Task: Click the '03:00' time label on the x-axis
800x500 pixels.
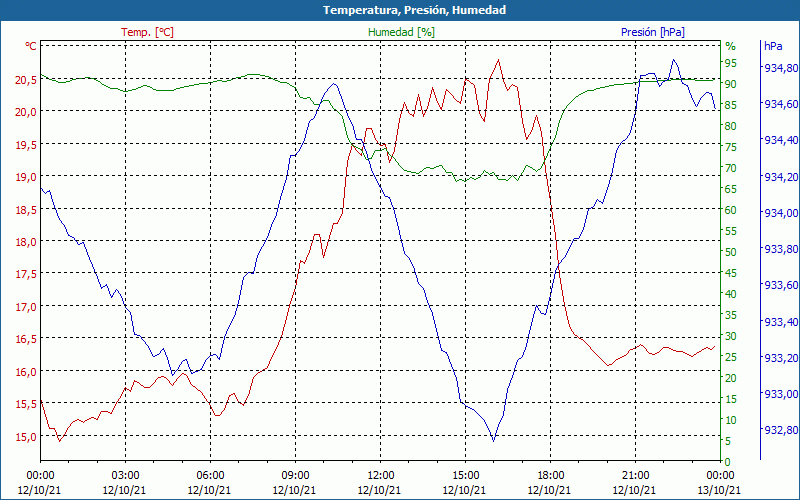Action: tap(125, 476)
